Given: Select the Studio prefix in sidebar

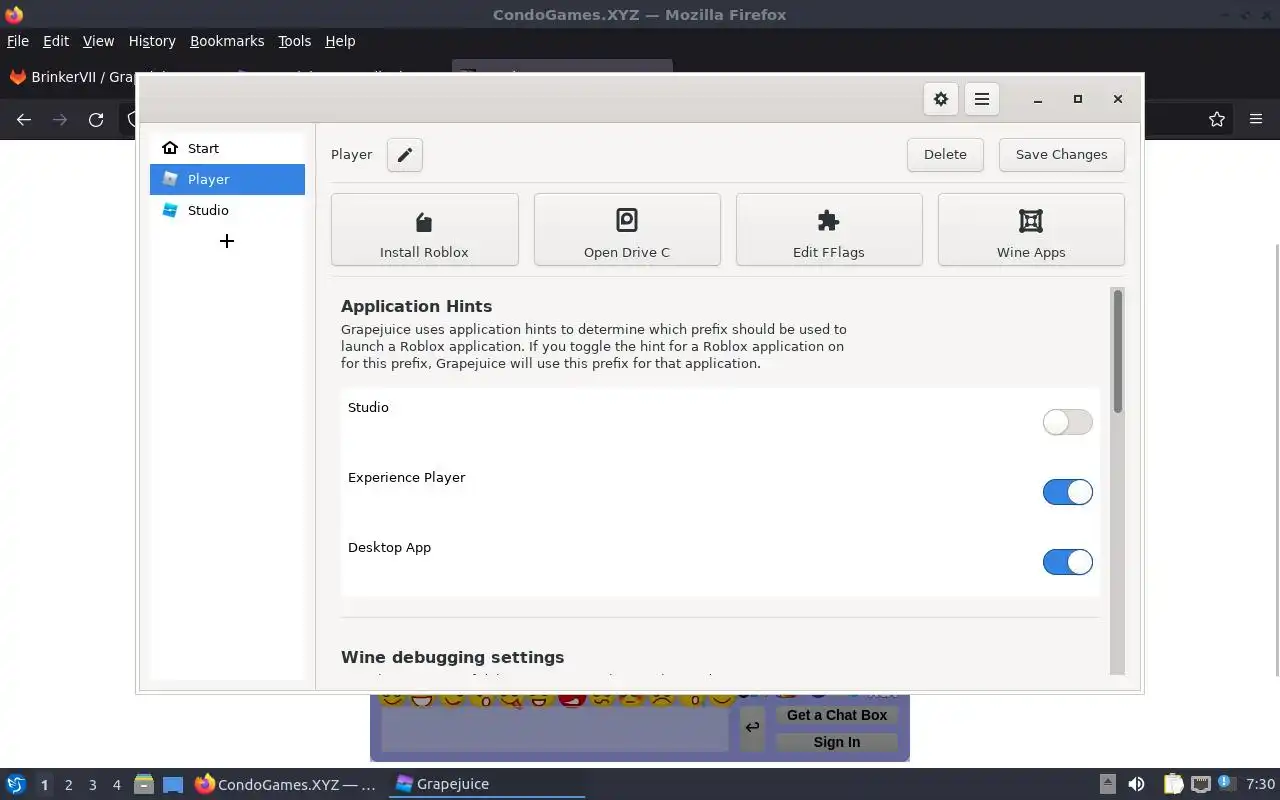Looking at the screenshot, I should click(x=227, y=210).
